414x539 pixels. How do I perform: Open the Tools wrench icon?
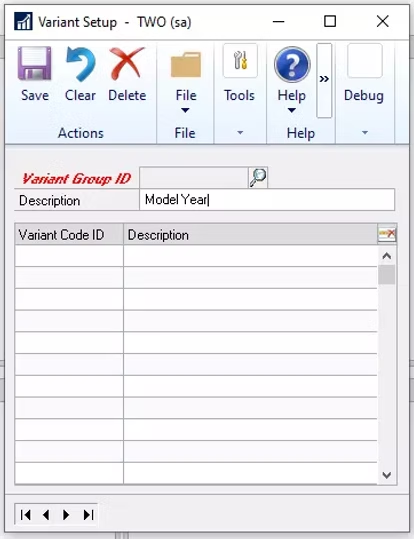(x=240, y=60)
